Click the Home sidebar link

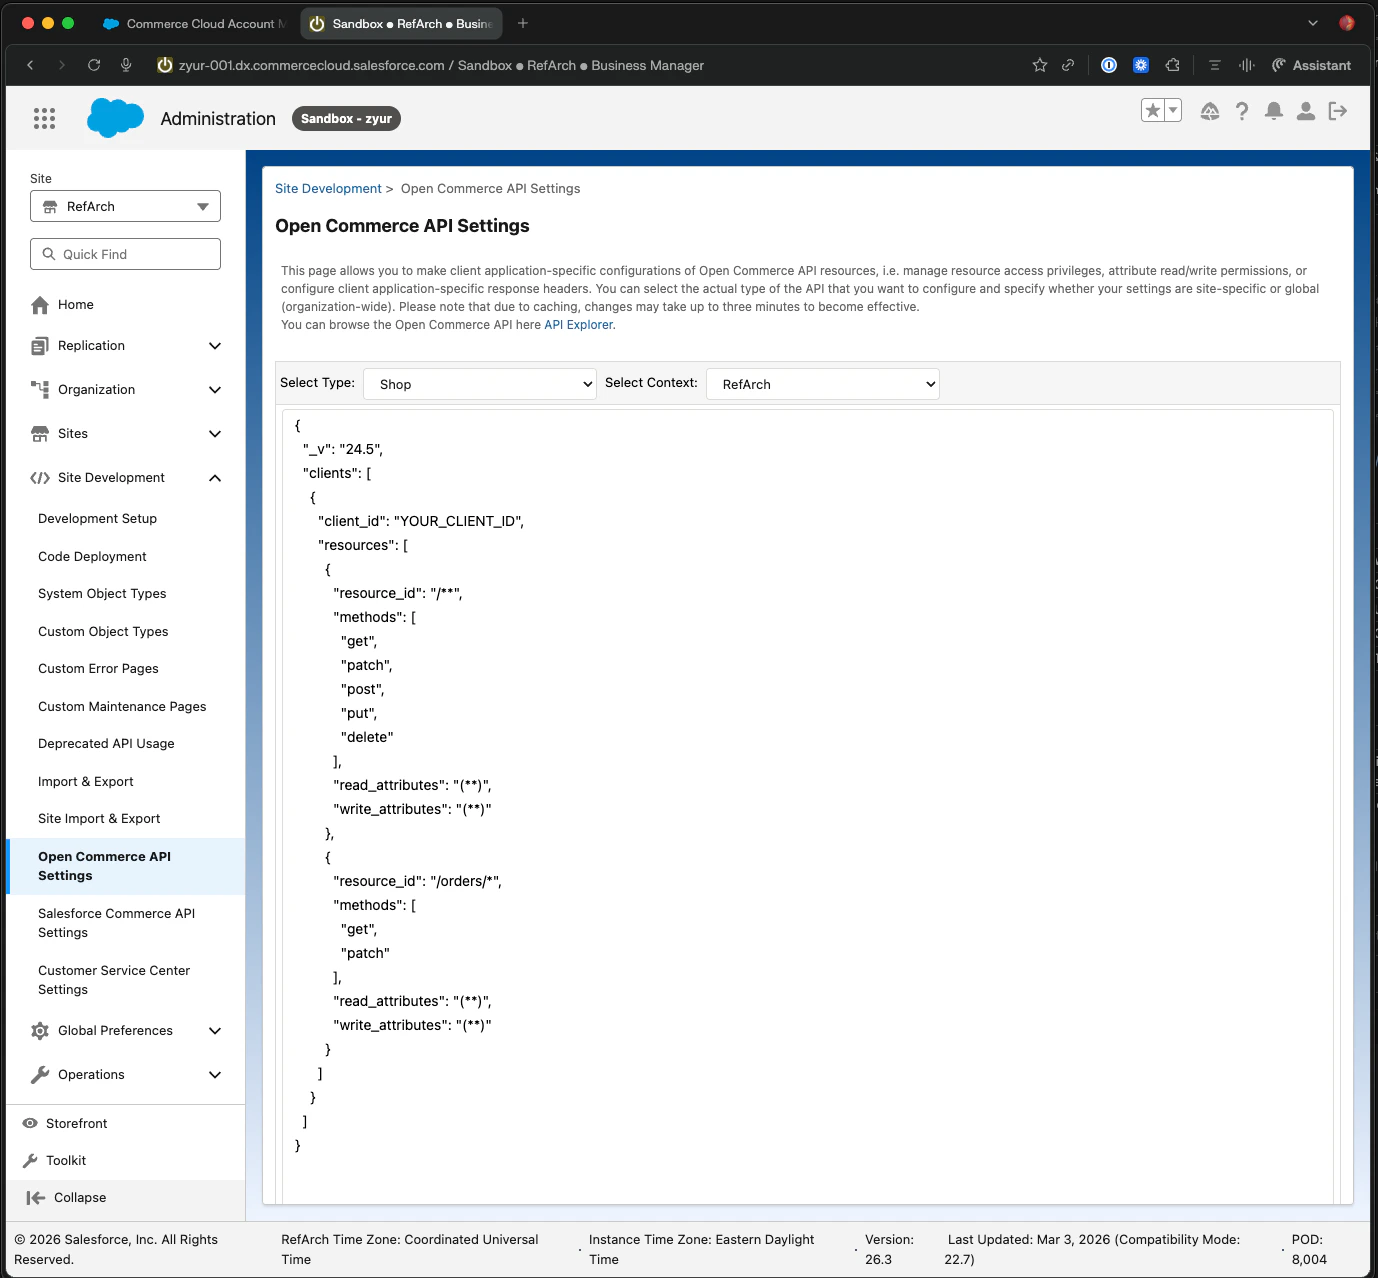point(76,305)
